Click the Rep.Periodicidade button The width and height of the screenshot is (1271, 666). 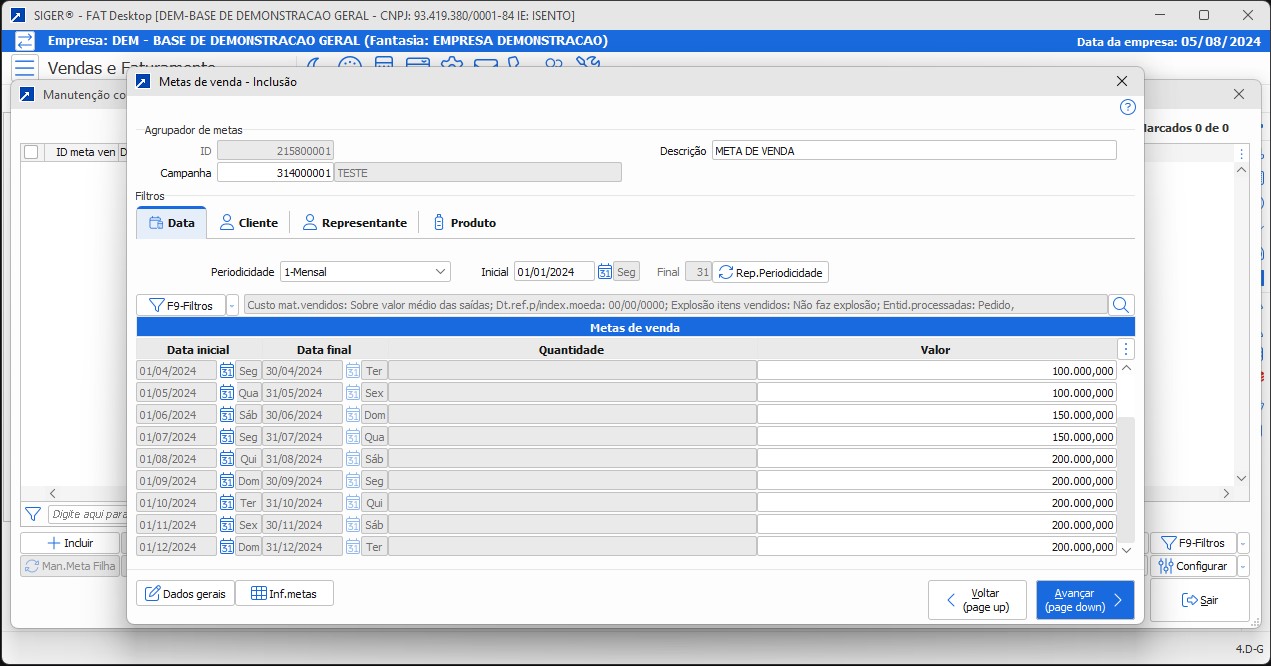[x=770, y=272]
